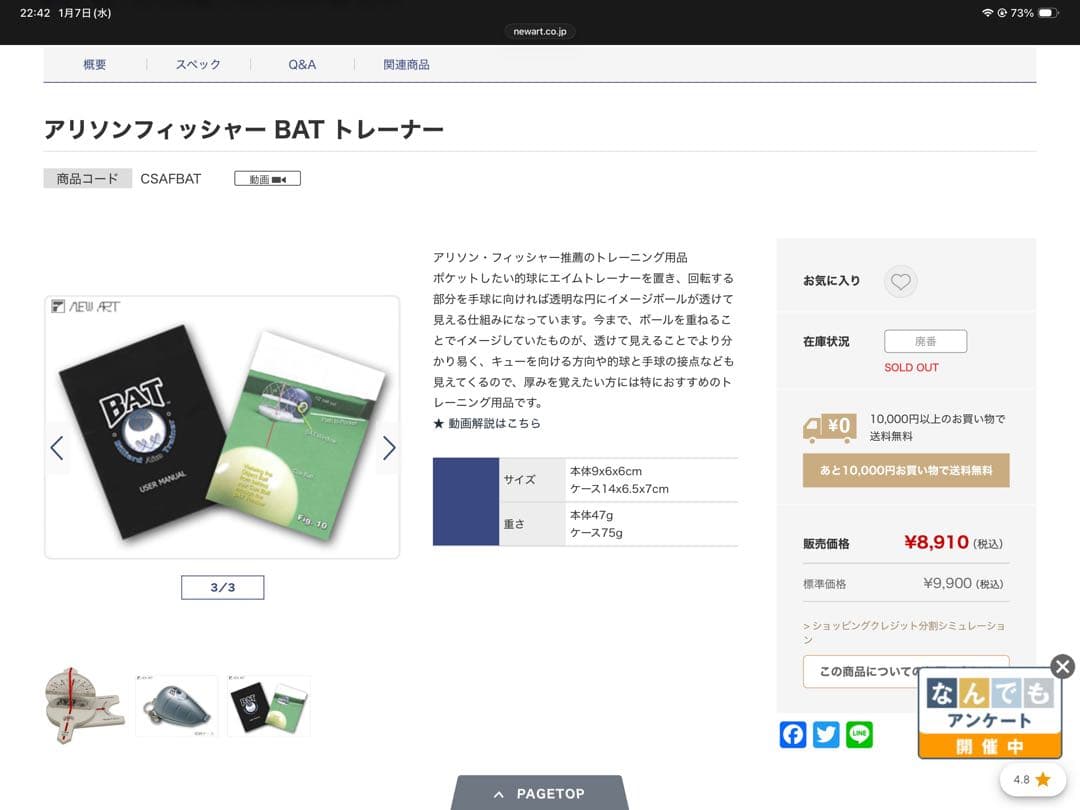Share the page via LINE icon
Viewport: 1080px width, 810px height.
coord(859,734)
